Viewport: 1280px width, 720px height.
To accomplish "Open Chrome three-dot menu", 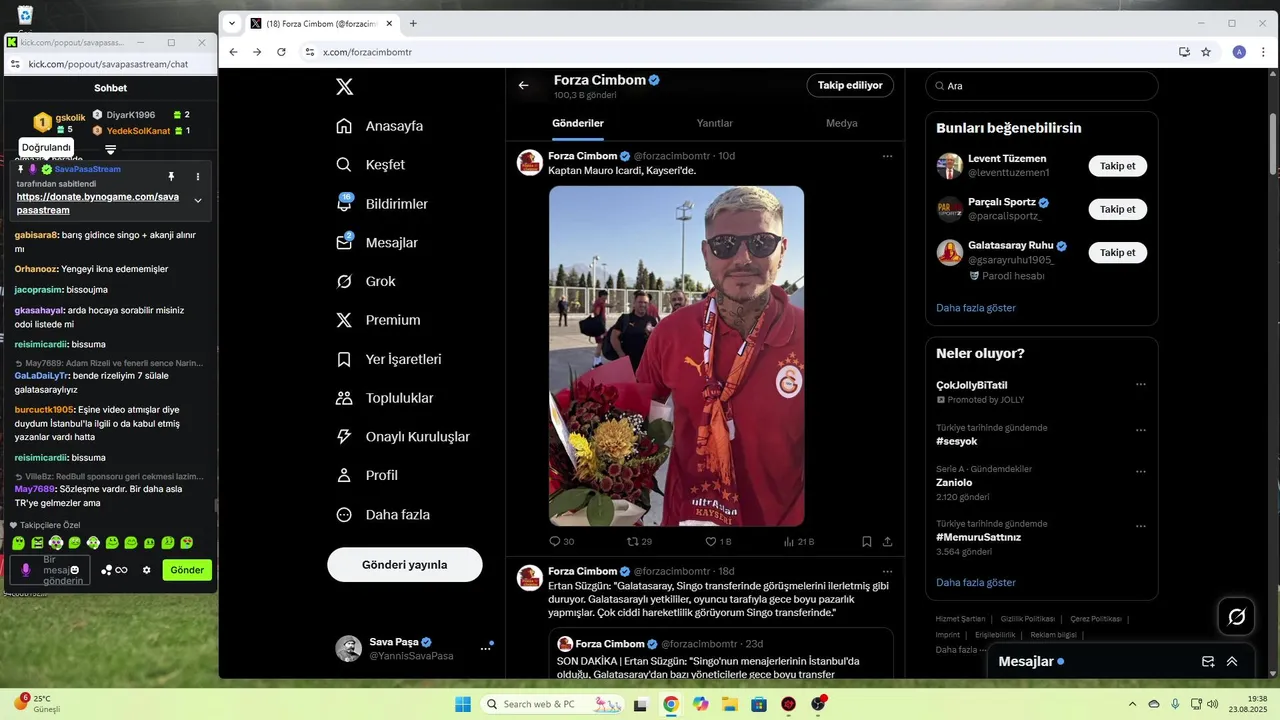I will point(1261,52).
